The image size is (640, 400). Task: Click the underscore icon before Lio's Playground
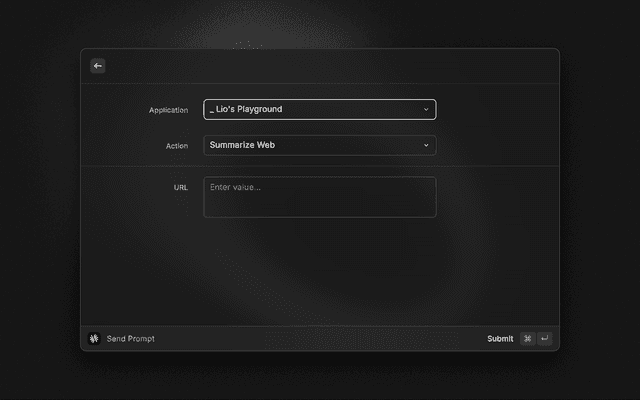pyautogui.click(x=212, y=110)
